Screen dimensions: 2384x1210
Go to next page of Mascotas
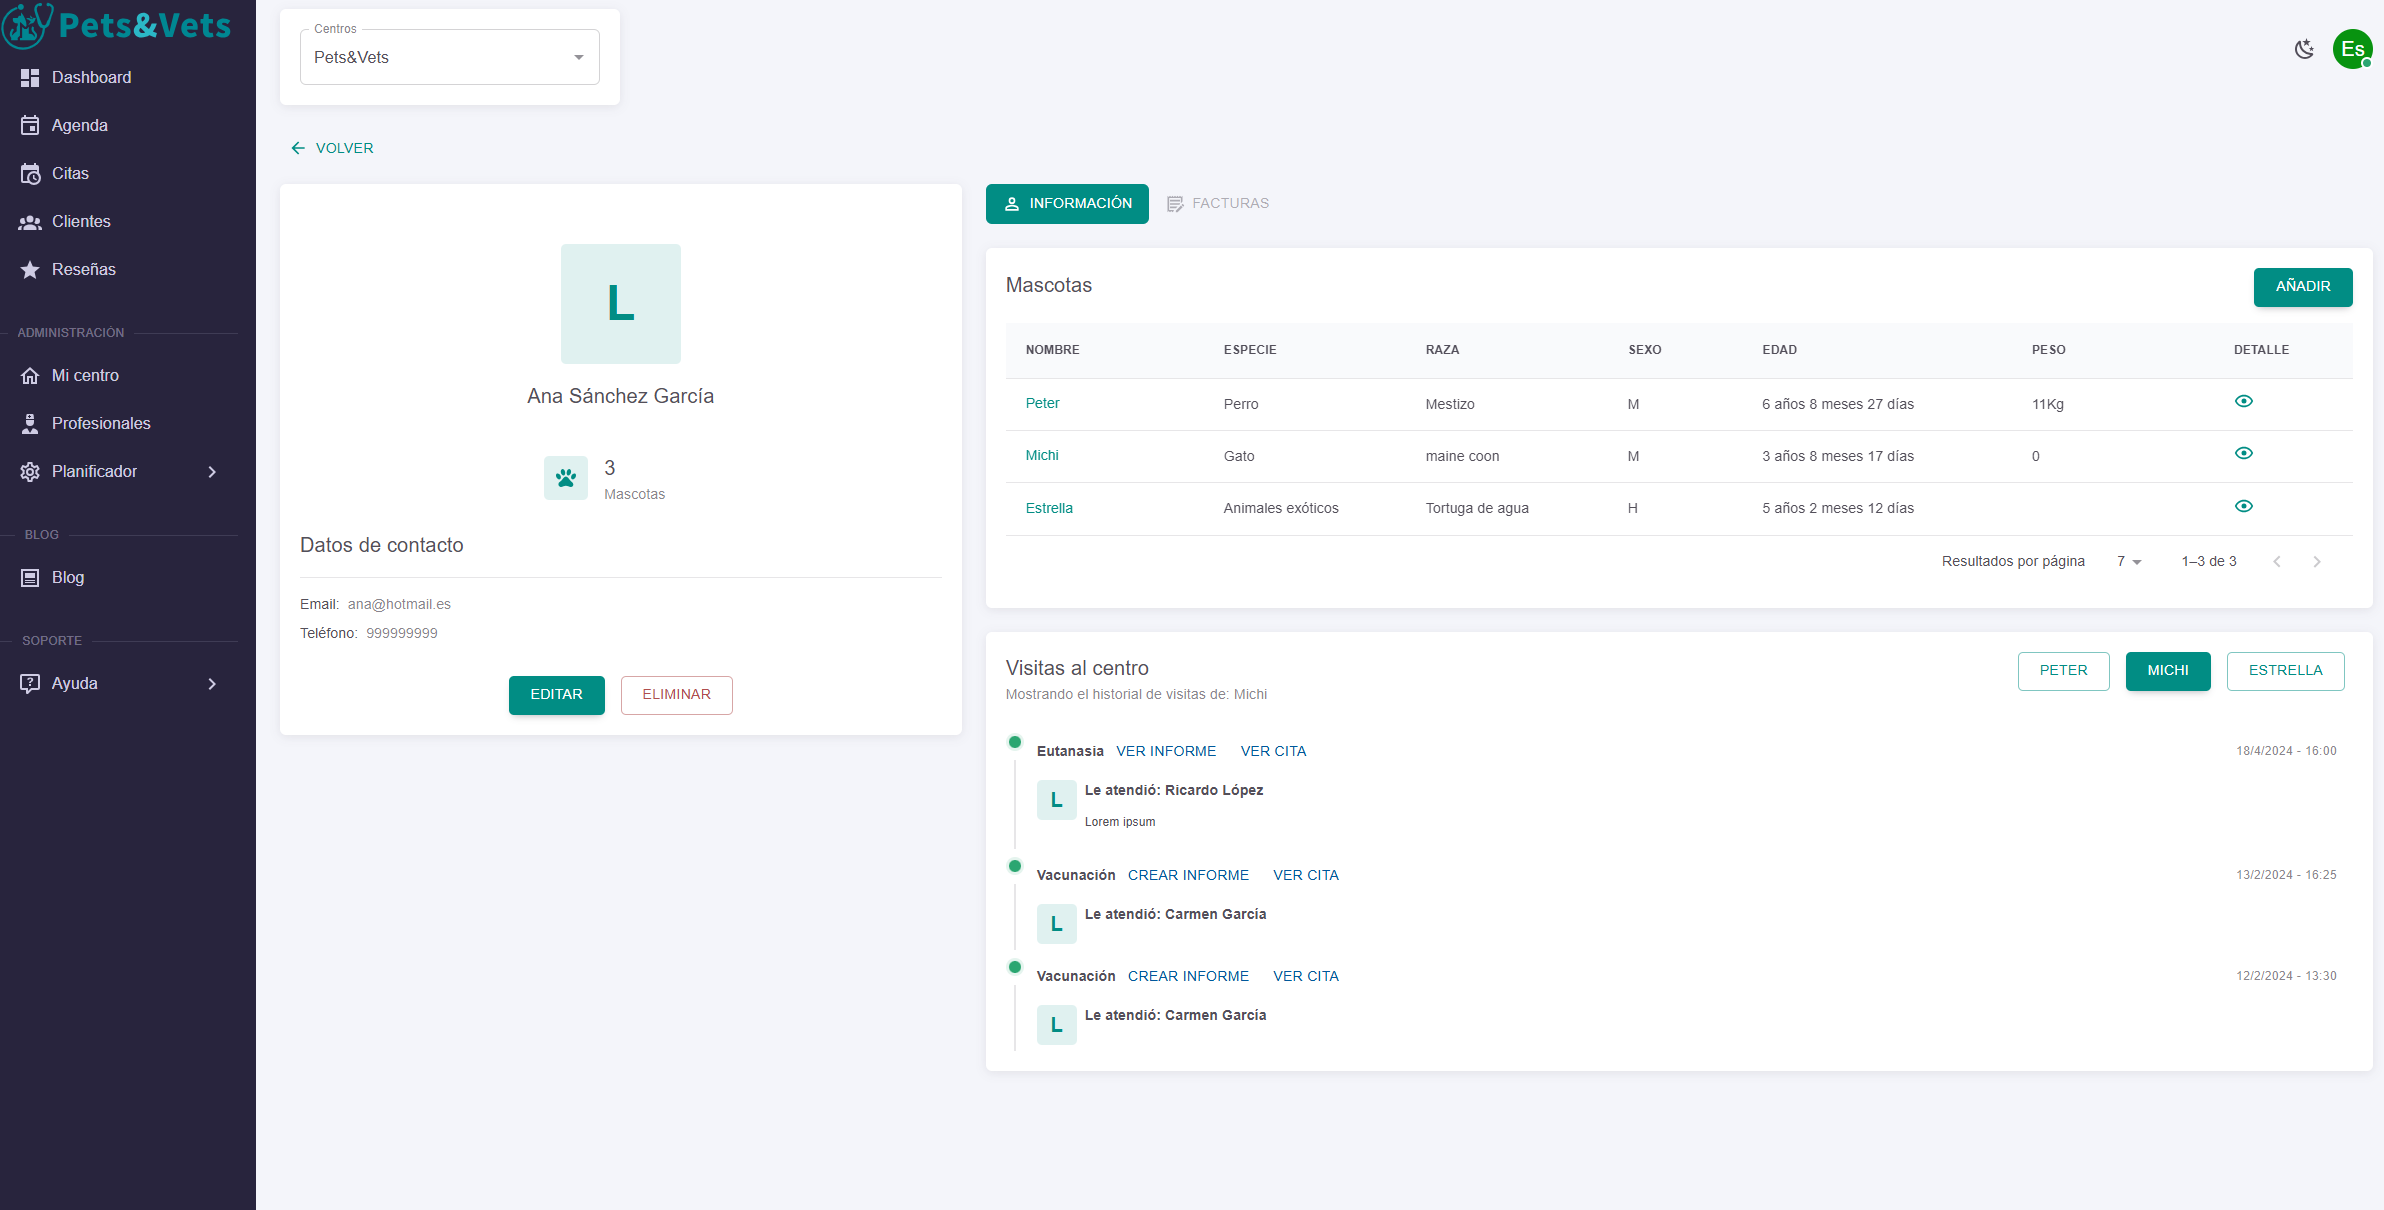pos(2317,561)
